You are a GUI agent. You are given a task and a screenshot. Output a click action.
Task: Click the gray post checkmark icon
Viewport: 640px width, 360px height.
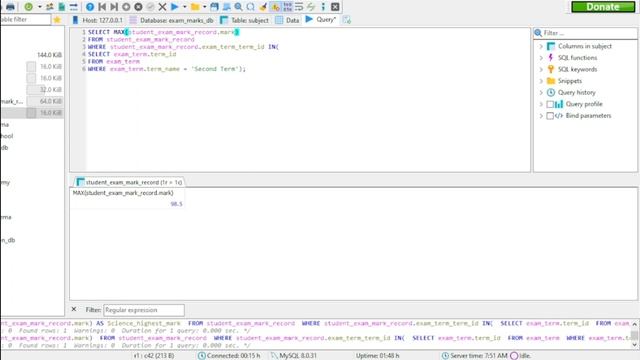point(150,7)
